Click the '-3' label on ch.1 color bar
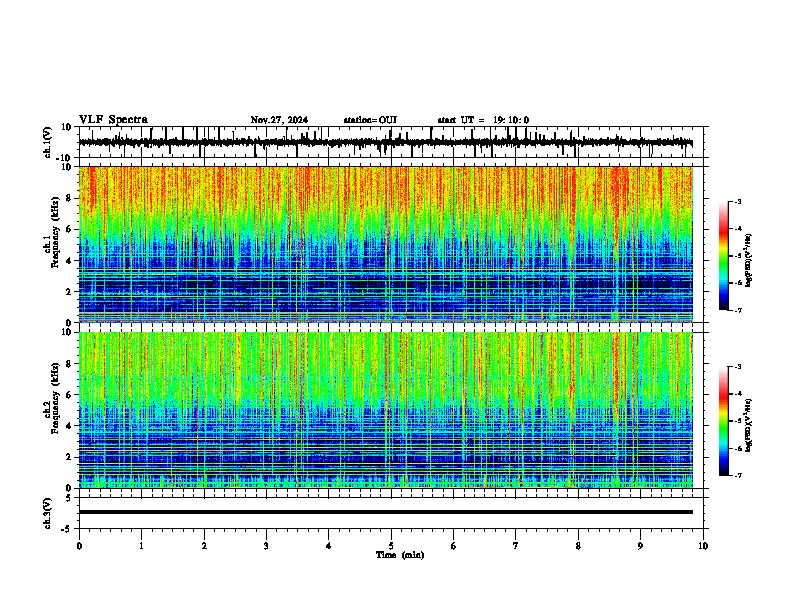This screenshot has height=612, width=792. [738, 201]
